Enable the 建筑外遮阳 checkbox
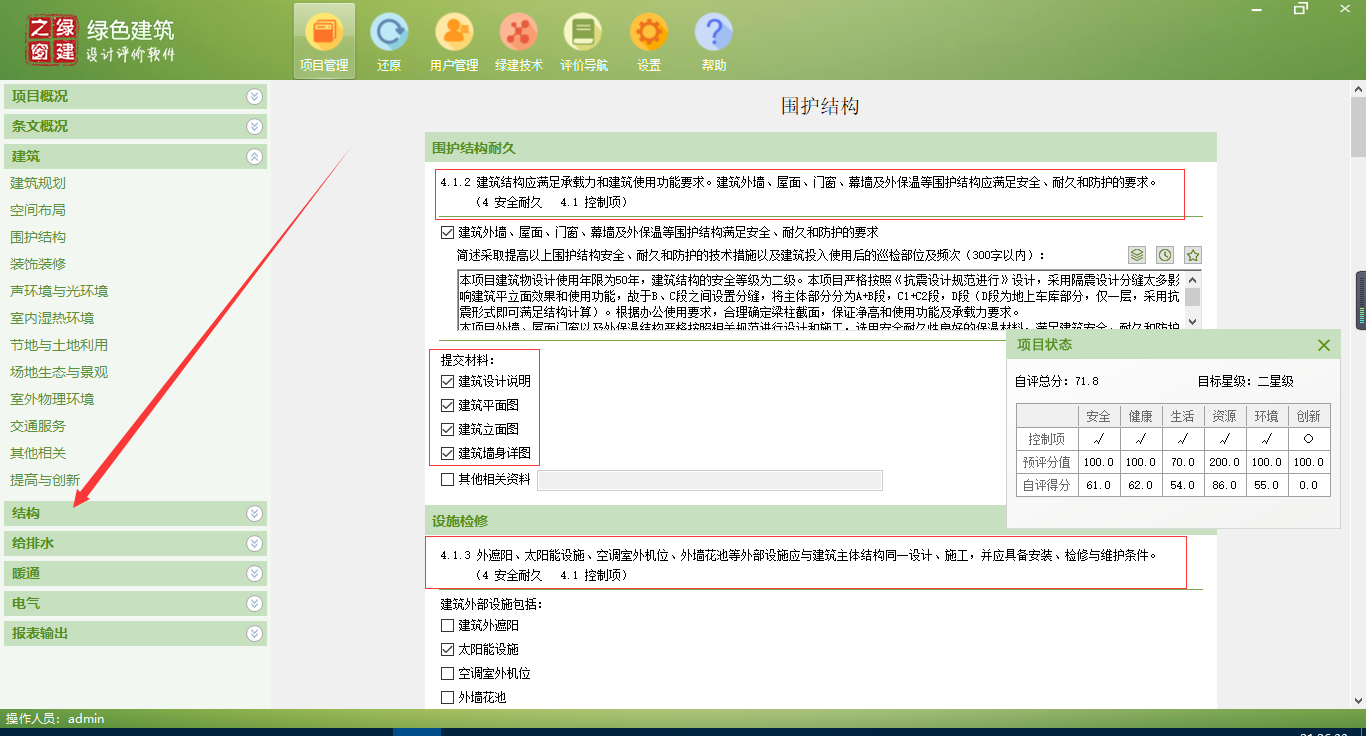 point(447,625)
